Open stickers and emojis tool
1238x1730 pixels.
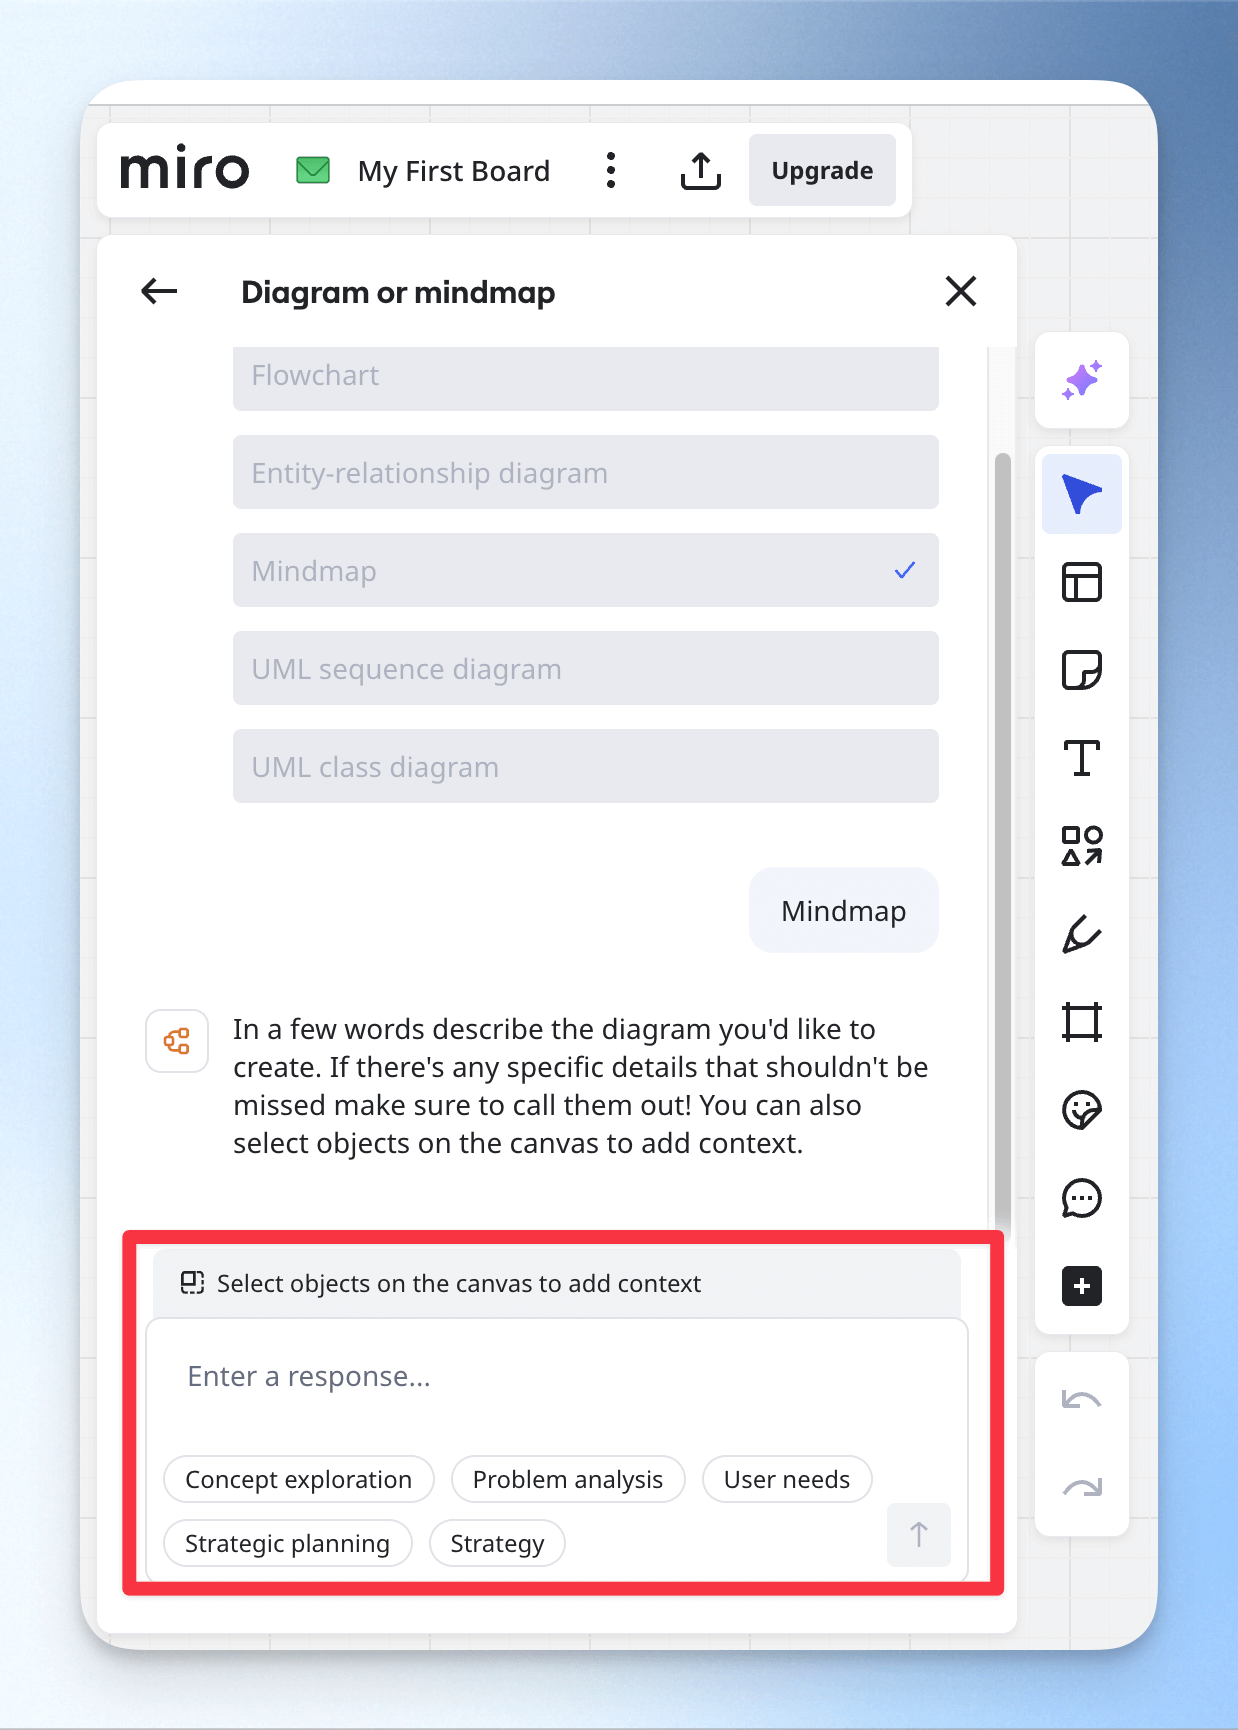tap(1082, 1110)
